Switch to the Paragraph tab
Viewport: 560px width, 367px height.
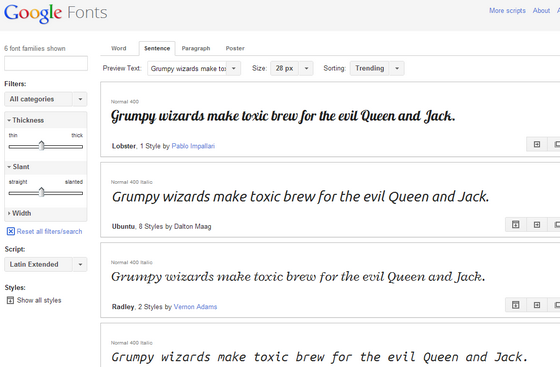point(196,48)
